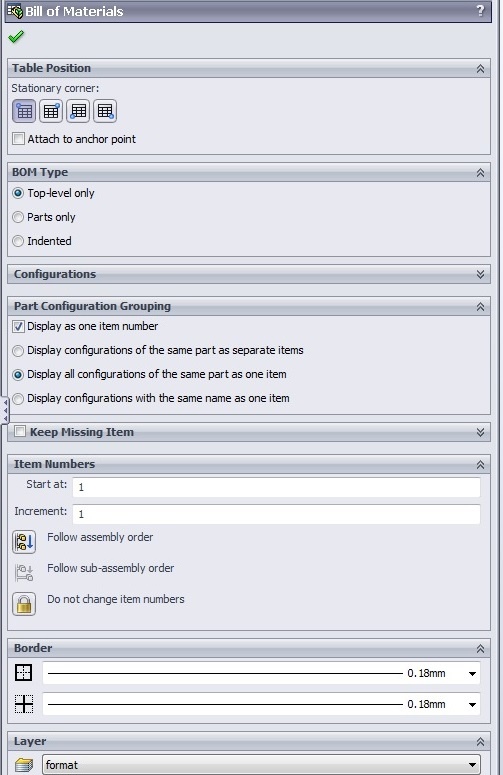Image resolution: width=503 pixels, height=775 pixels.
Task: Choose the Indented BOM type option
Action: coord(18,241)
